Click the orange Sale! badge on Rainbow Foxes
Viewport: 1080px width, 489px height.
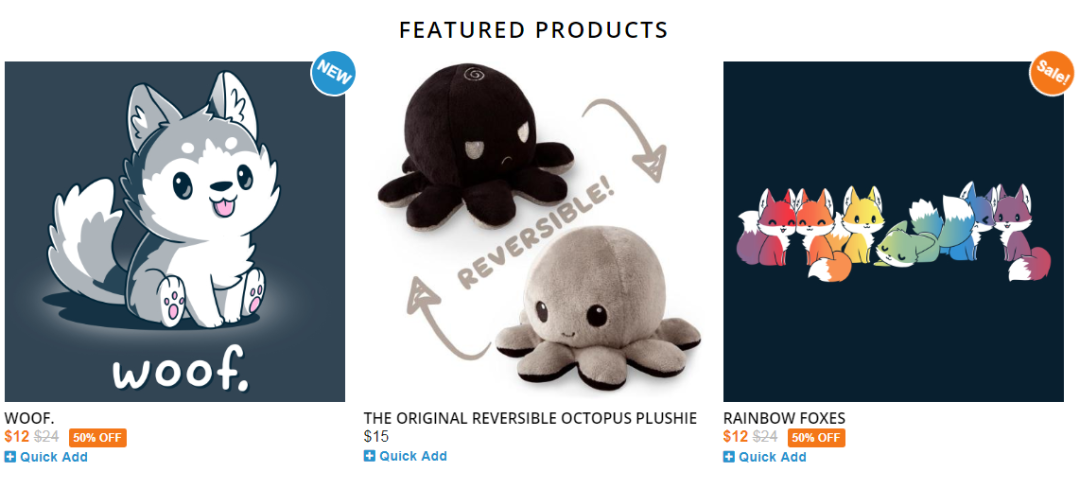[1052, 73]
